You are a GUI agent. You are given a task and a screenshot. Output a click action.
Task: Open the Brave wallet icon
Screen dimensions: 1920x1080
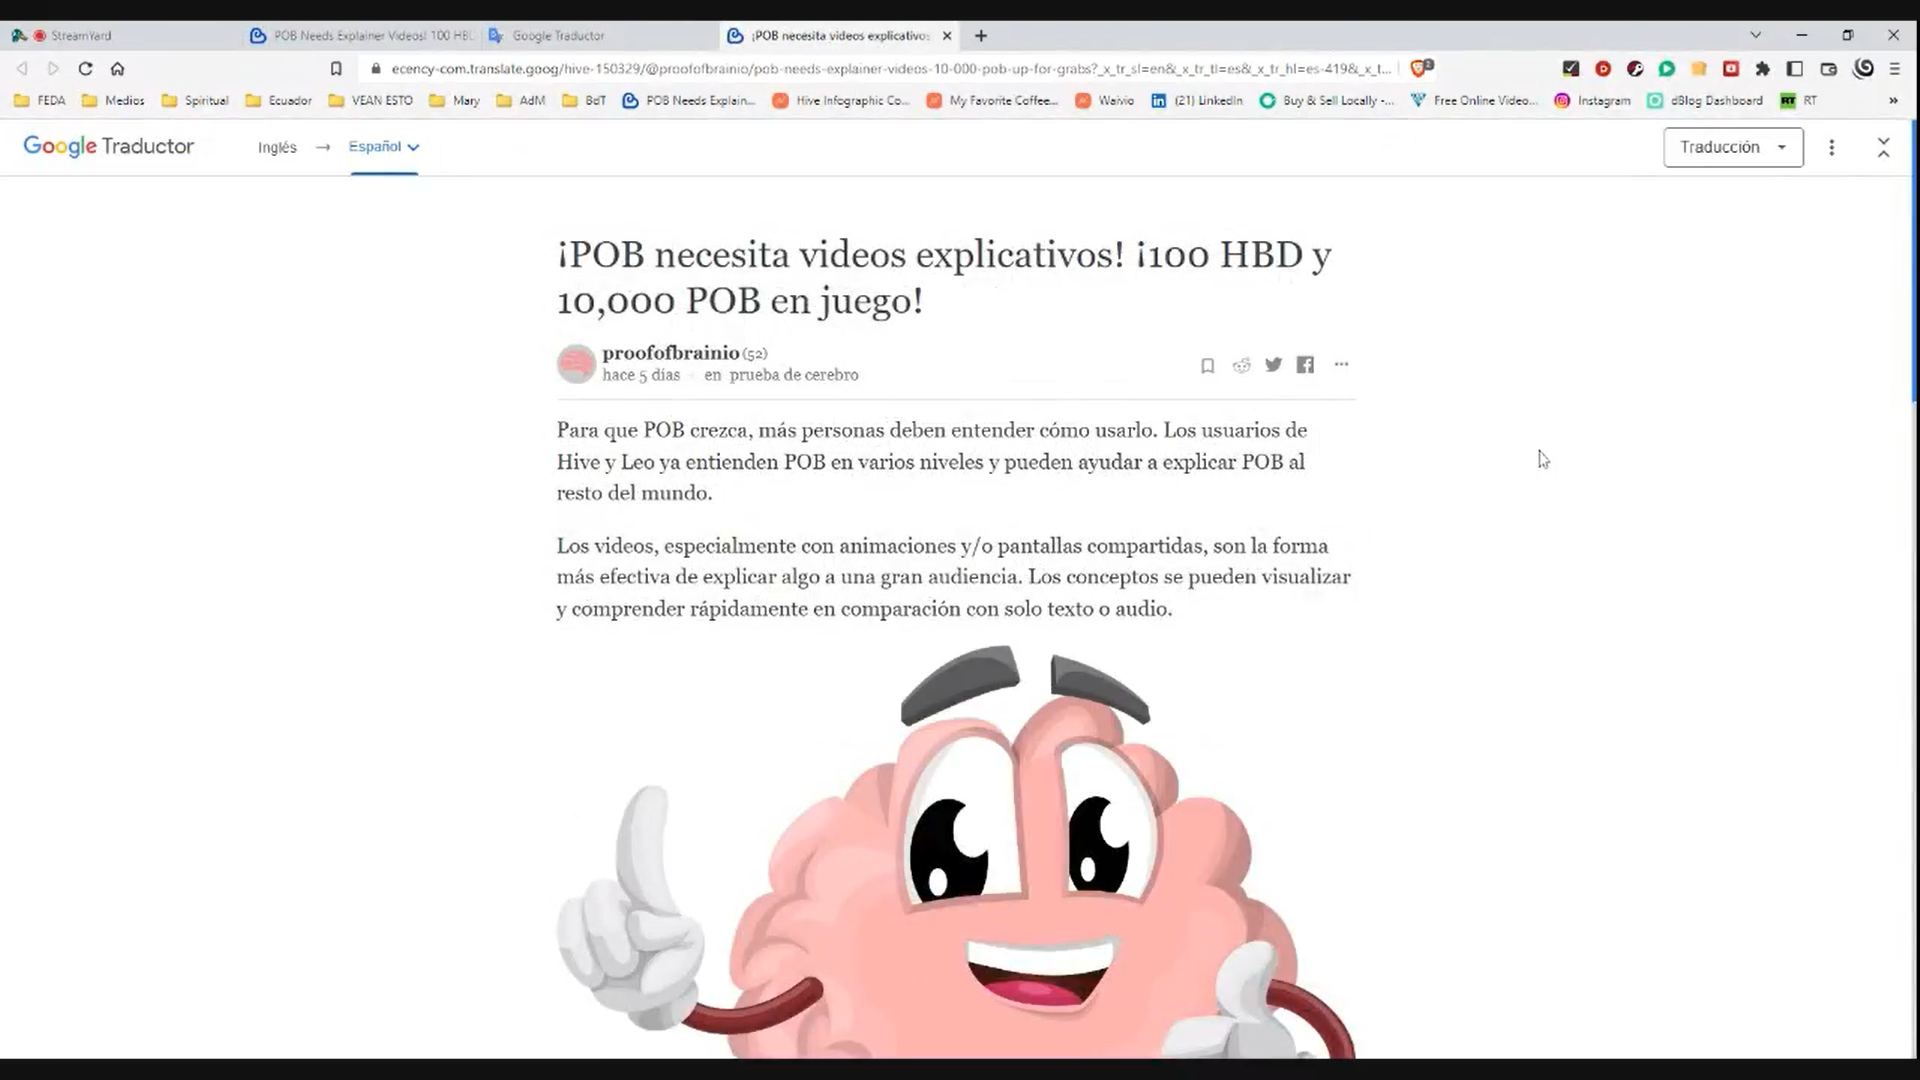(1828, 69)
